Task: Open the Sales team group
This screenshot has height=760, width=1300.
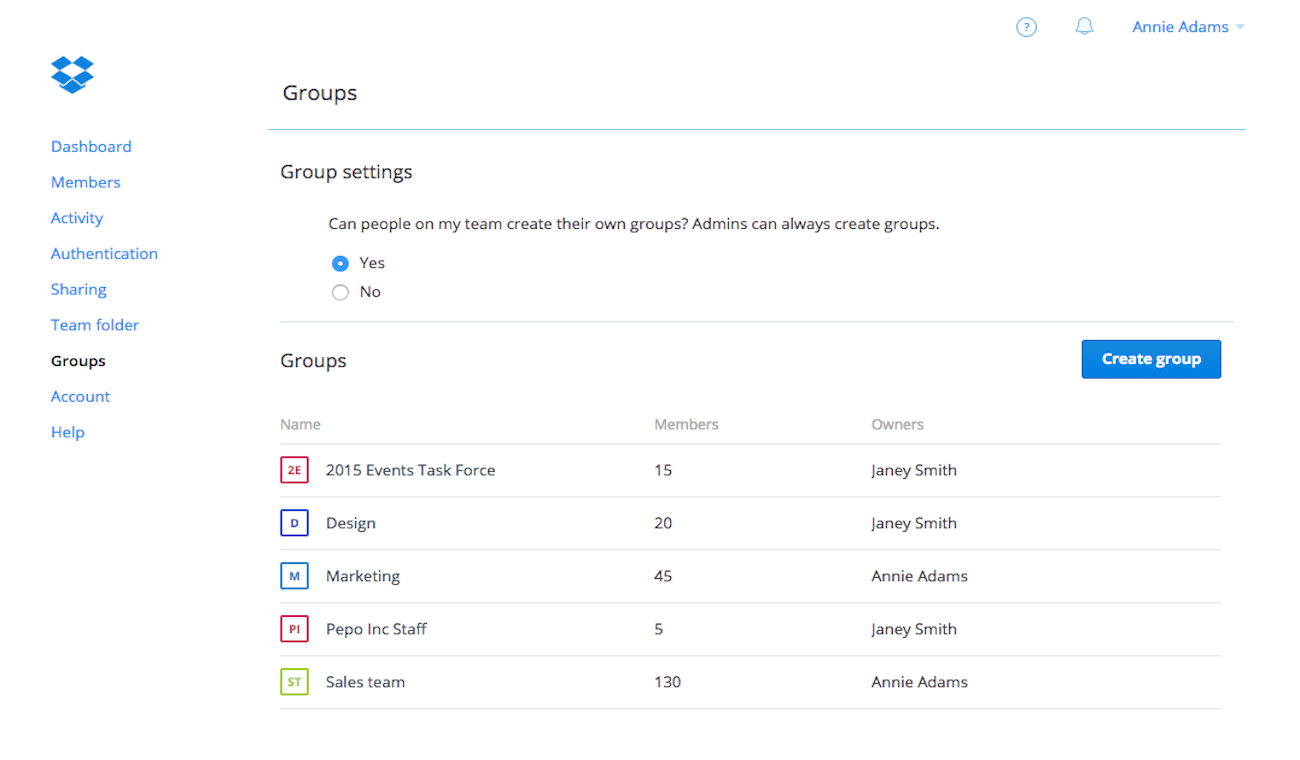Action: [365, 682]
